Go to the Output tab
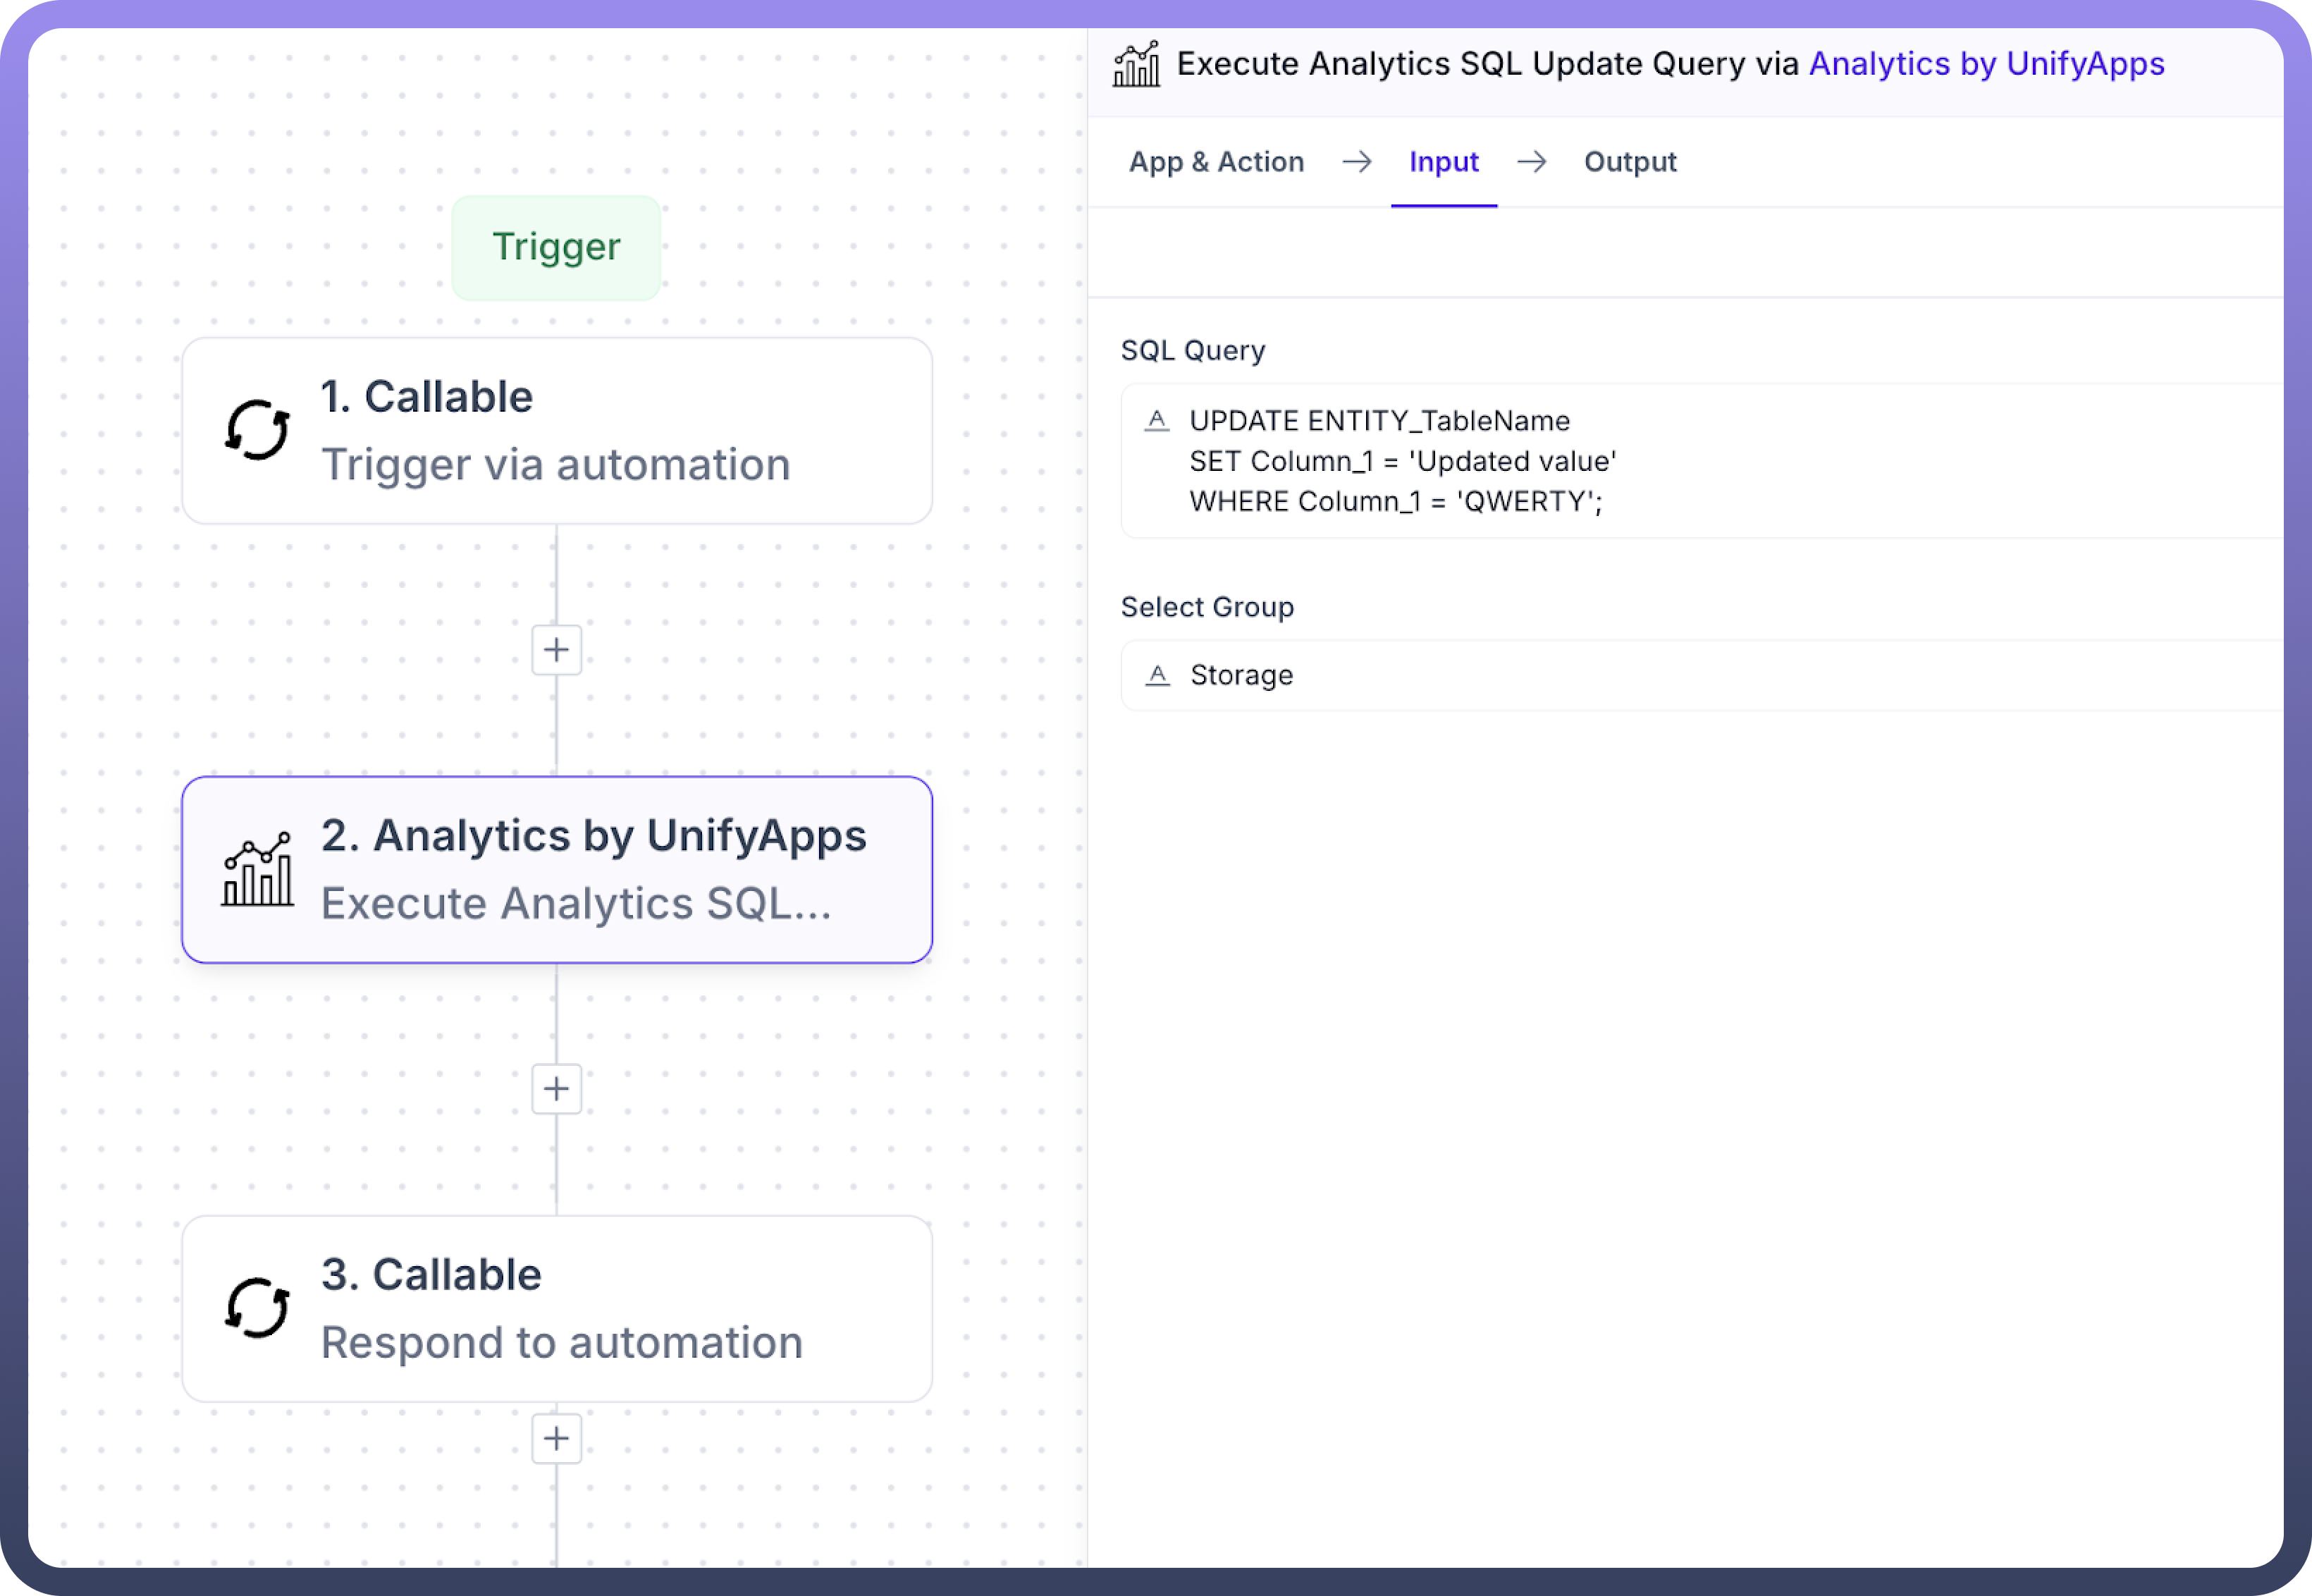The height and width of the screenshot is (1596, 2312). (x=1629, y=162)
